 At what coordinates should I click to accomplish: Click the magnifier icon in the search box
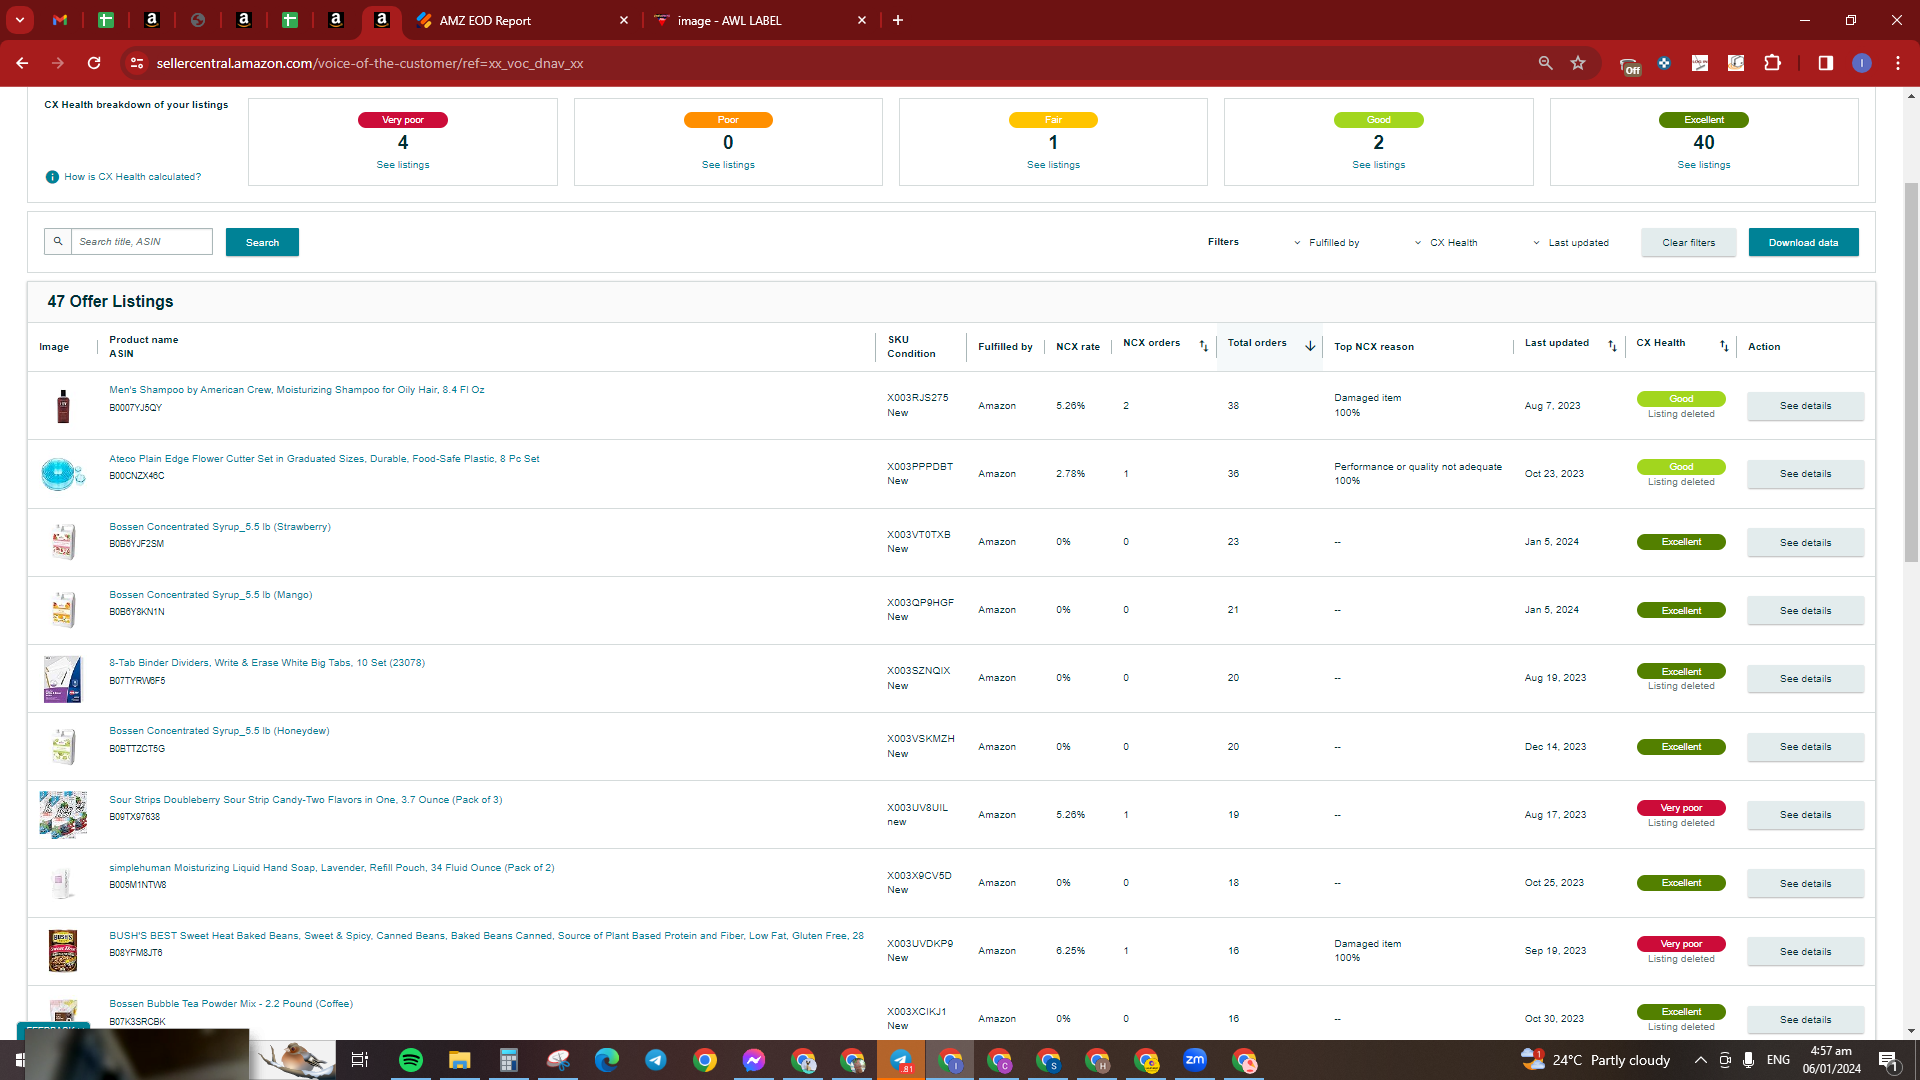point(58,241)
